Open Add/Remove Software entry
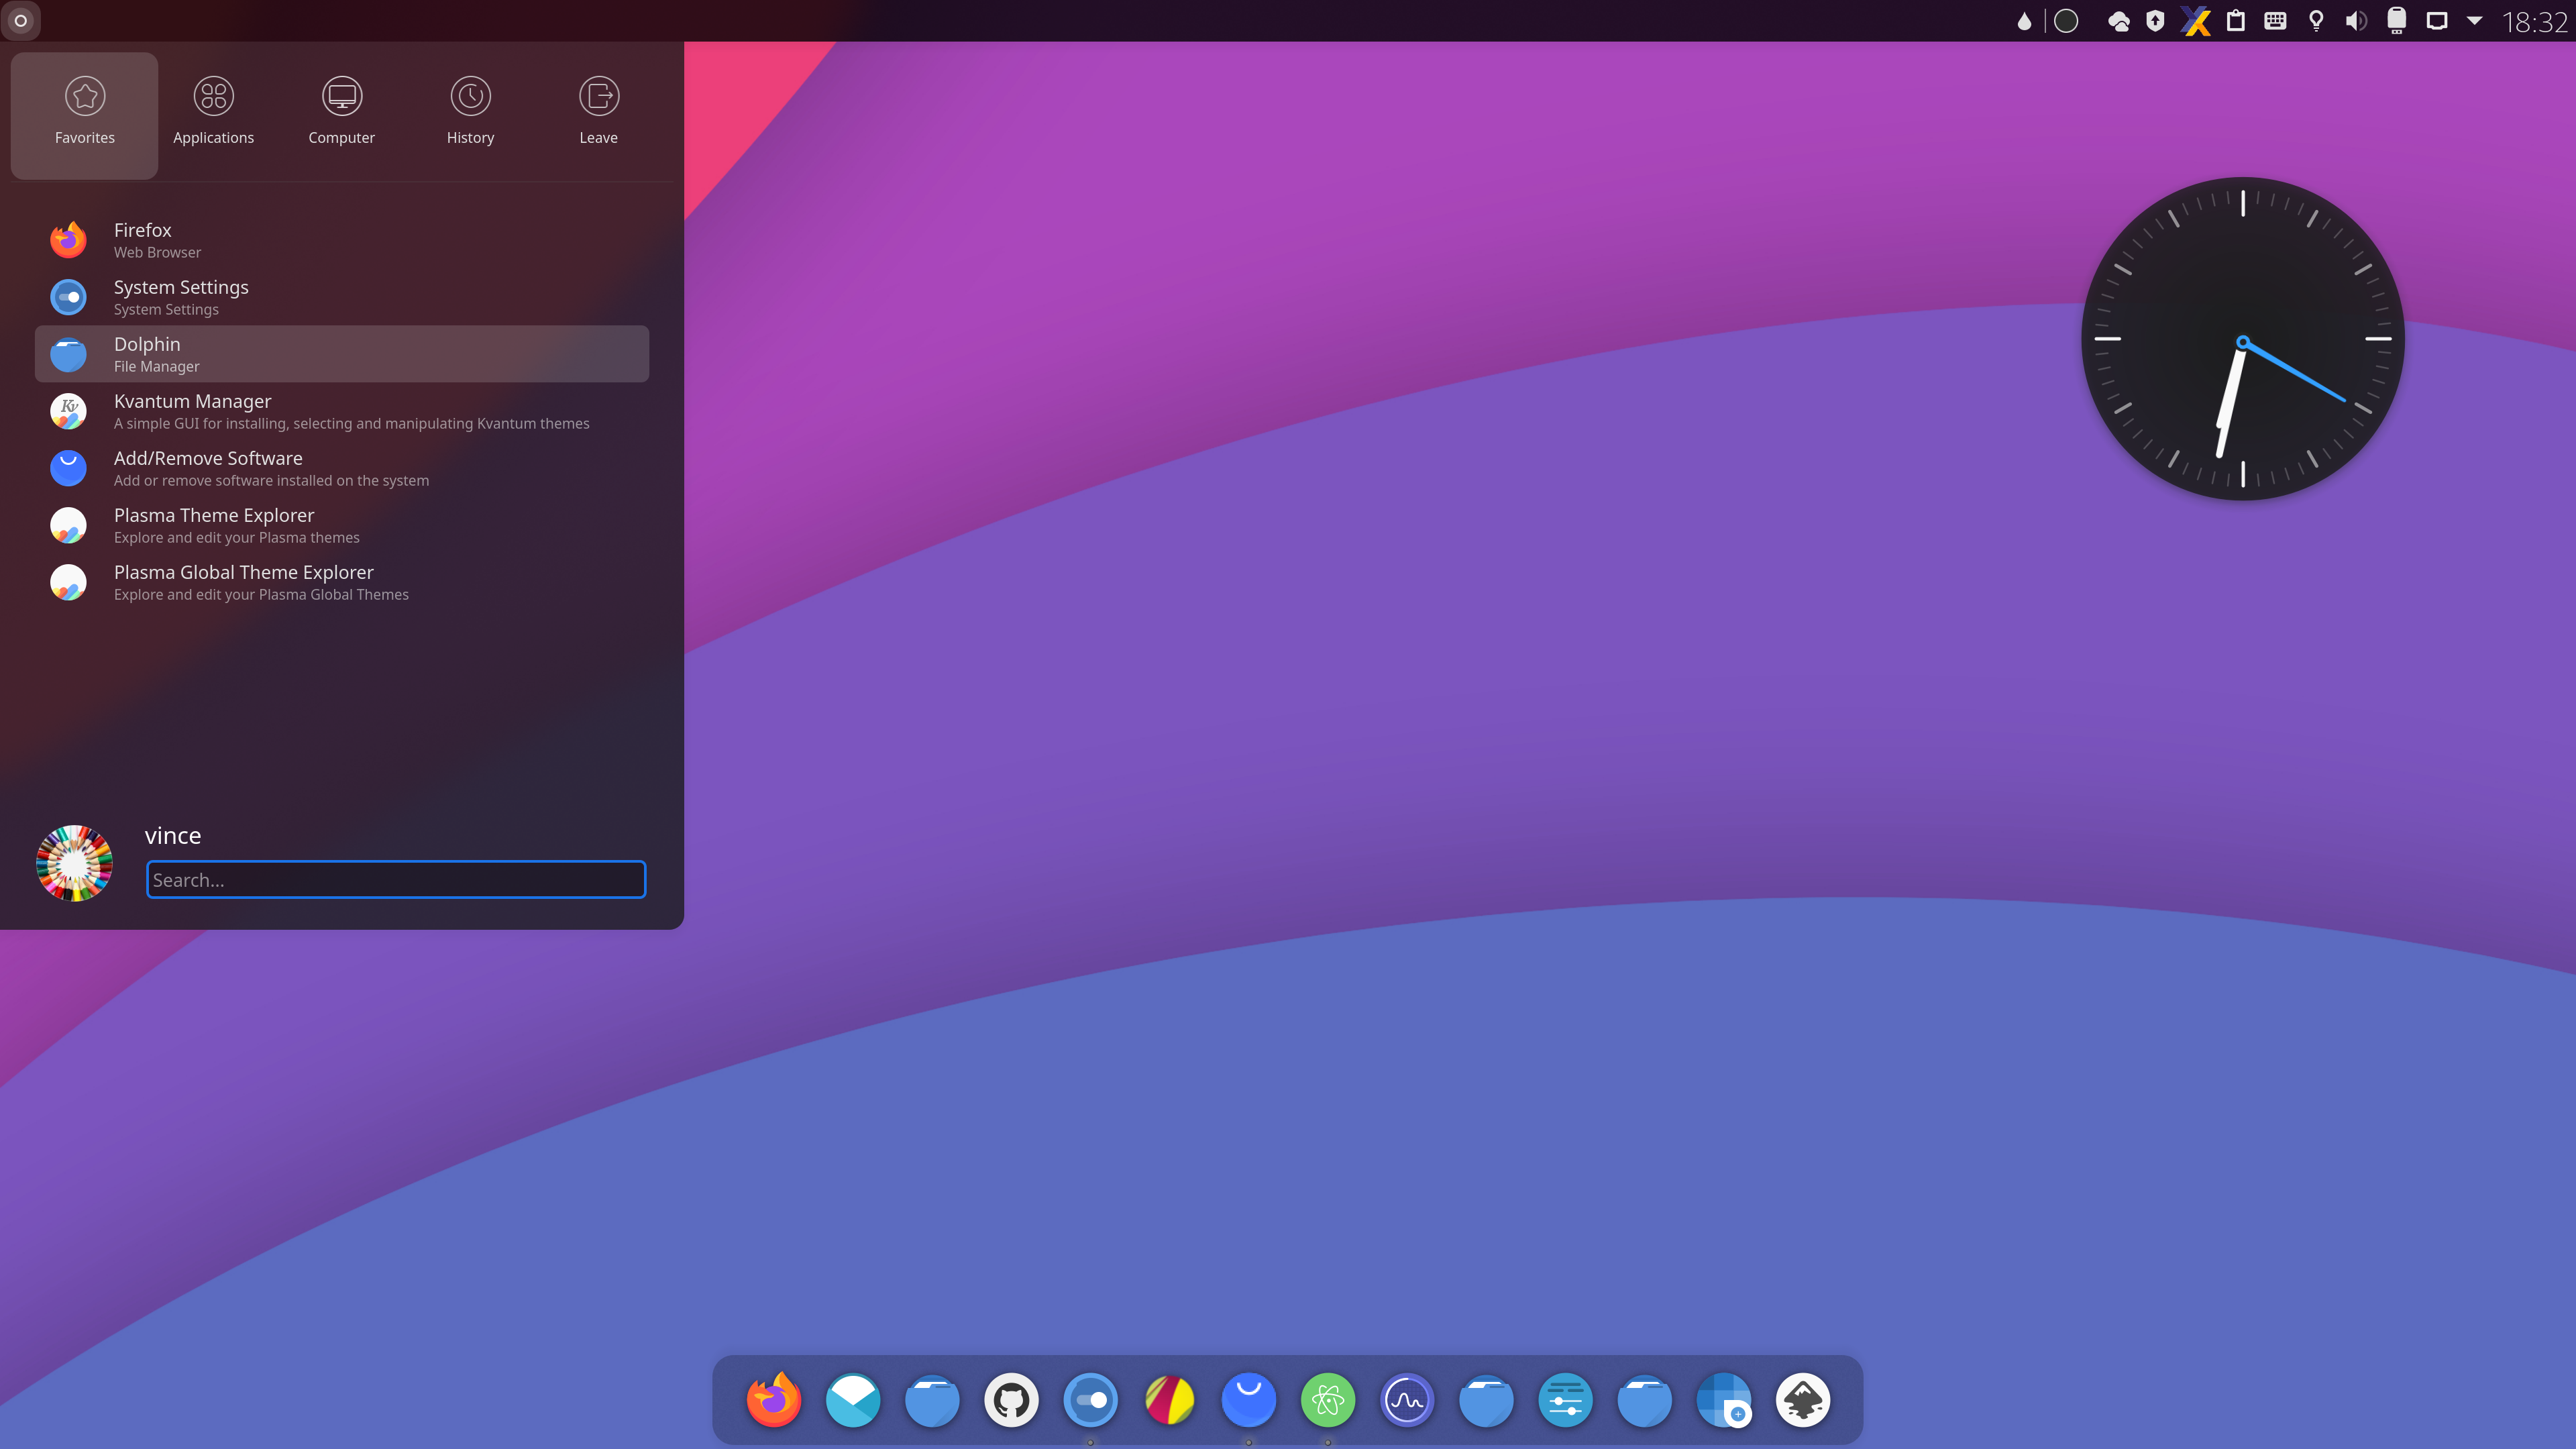Screen dimensions: 2576x1449 coord(342,468)
